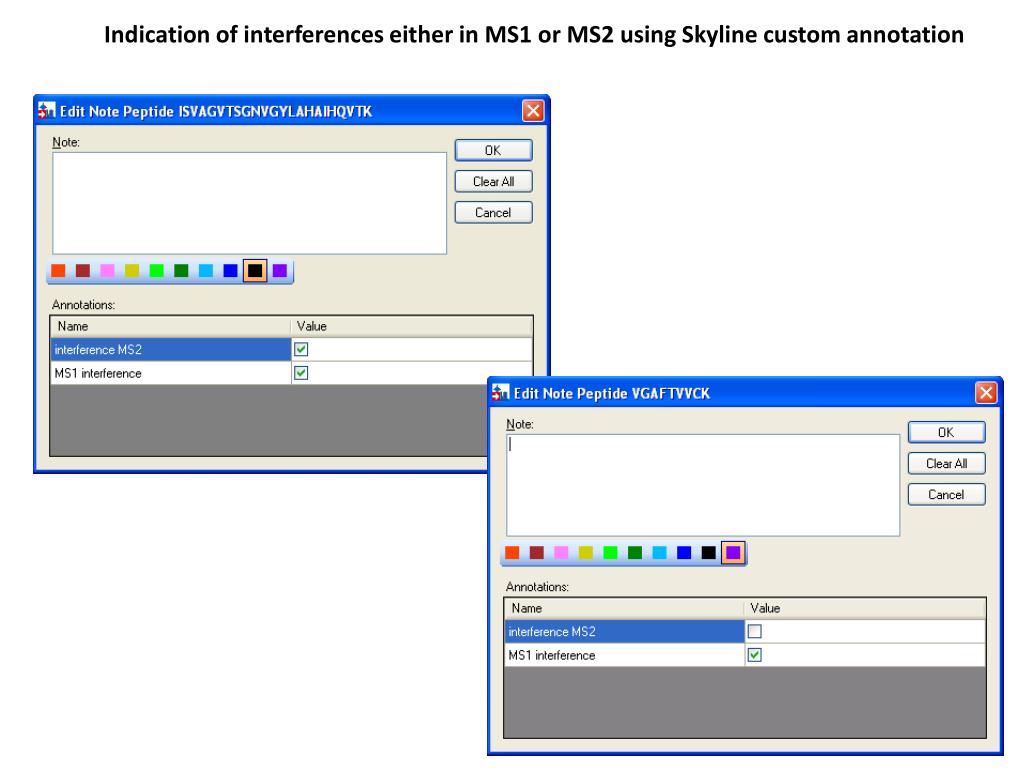
Task: Uncheck MS1 interference in the VGAFTVVCK dialog
Action: [x=755, y=655]
